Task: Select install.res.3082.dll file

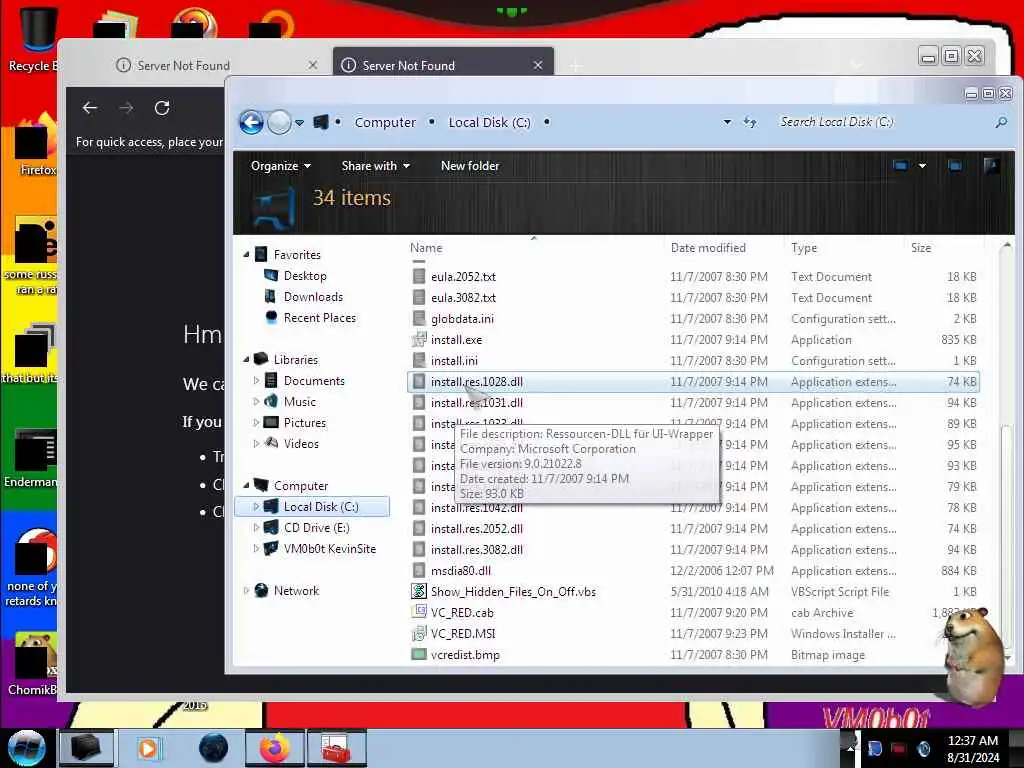Action: tap(476, 549)
